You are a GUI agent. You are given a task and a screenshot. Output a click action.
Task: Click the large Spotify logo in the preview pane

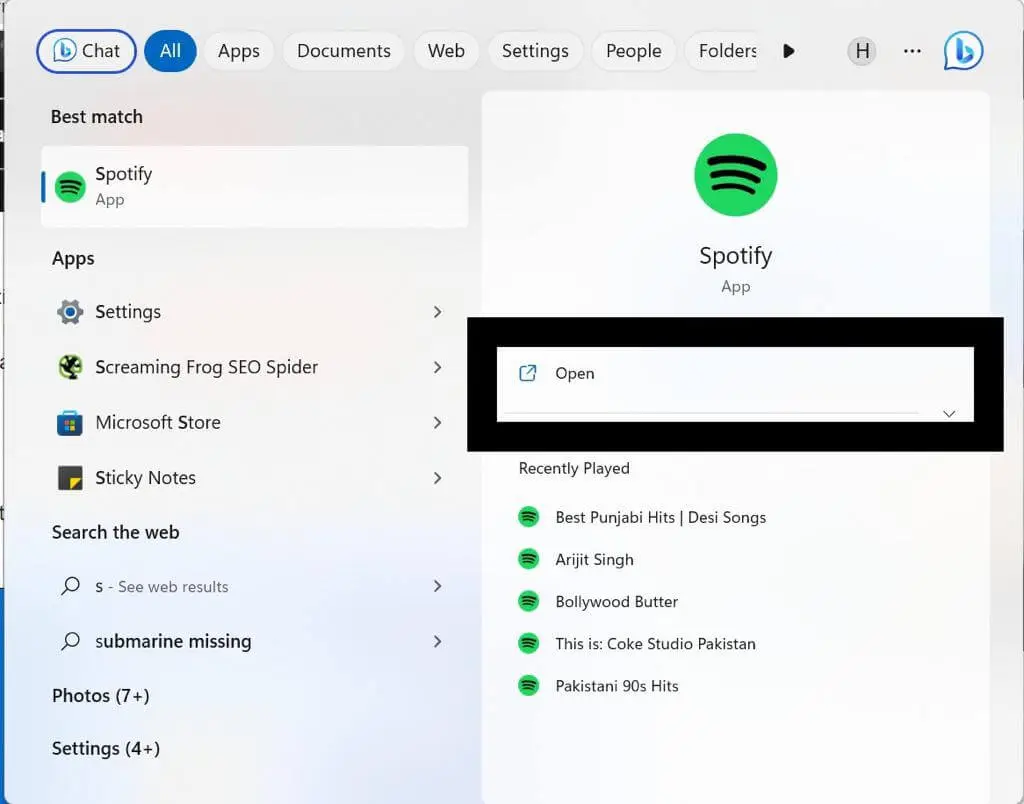click(735, 175)
